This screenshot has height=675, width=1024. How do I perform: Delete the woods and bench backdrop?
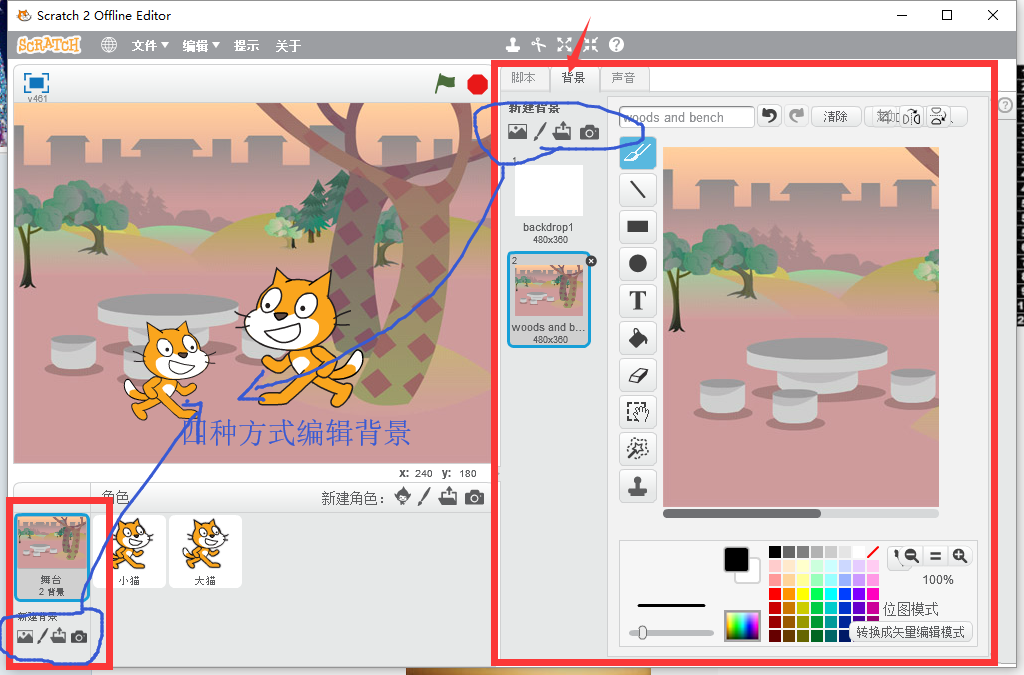tap(591, 260)
